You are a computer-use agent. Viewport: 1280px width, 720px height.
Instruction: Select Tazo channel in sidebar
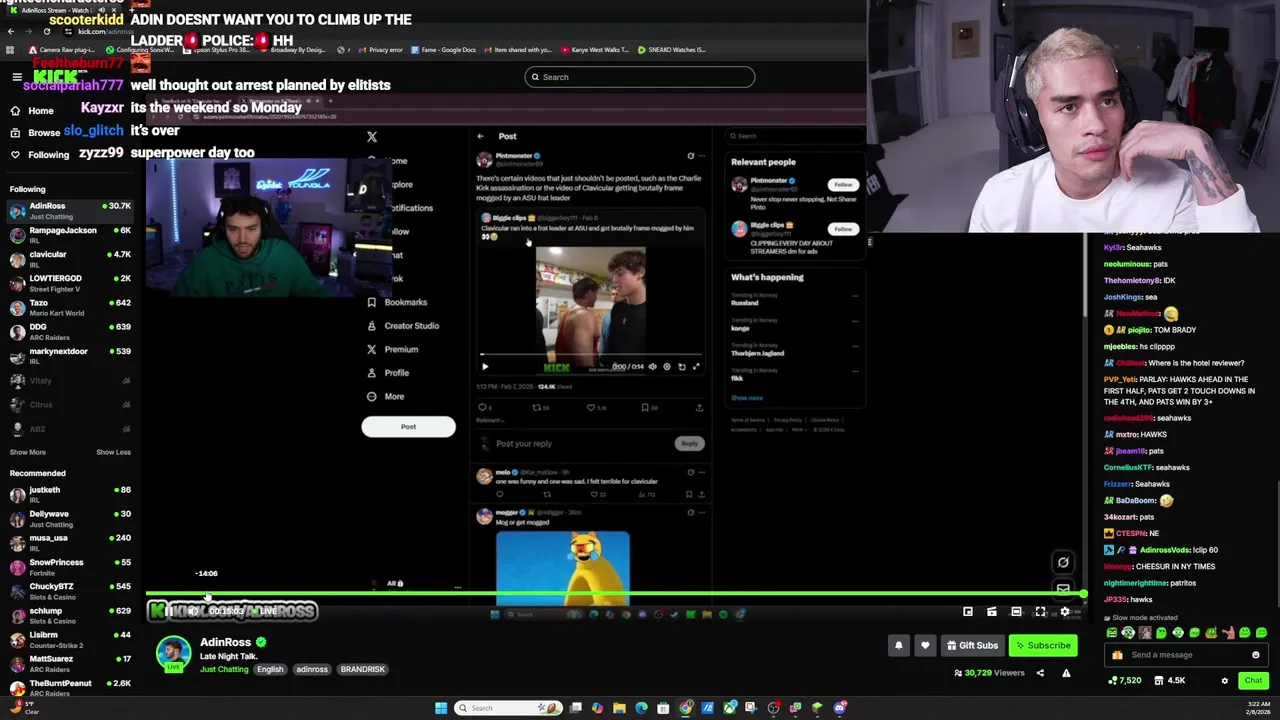click(70, 307)
